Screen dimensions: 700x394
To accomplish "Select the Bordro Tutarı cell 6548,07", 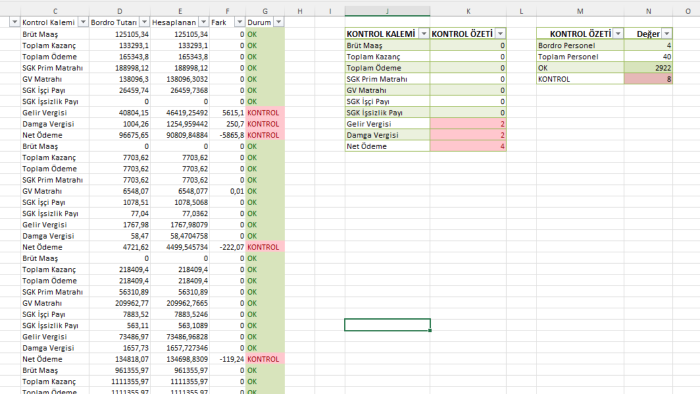I will [x=120, y=191].
